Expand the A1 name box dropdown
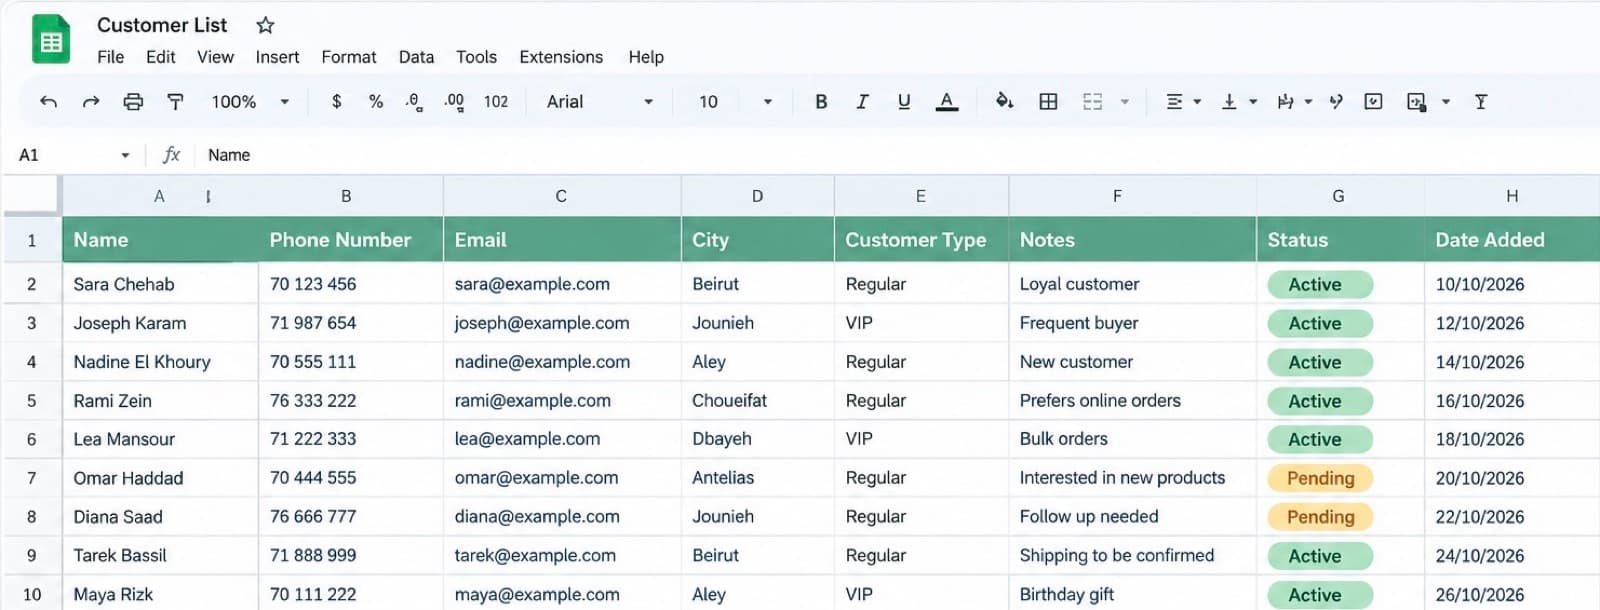The image size is (1600, 610). (x=125, y=155)
